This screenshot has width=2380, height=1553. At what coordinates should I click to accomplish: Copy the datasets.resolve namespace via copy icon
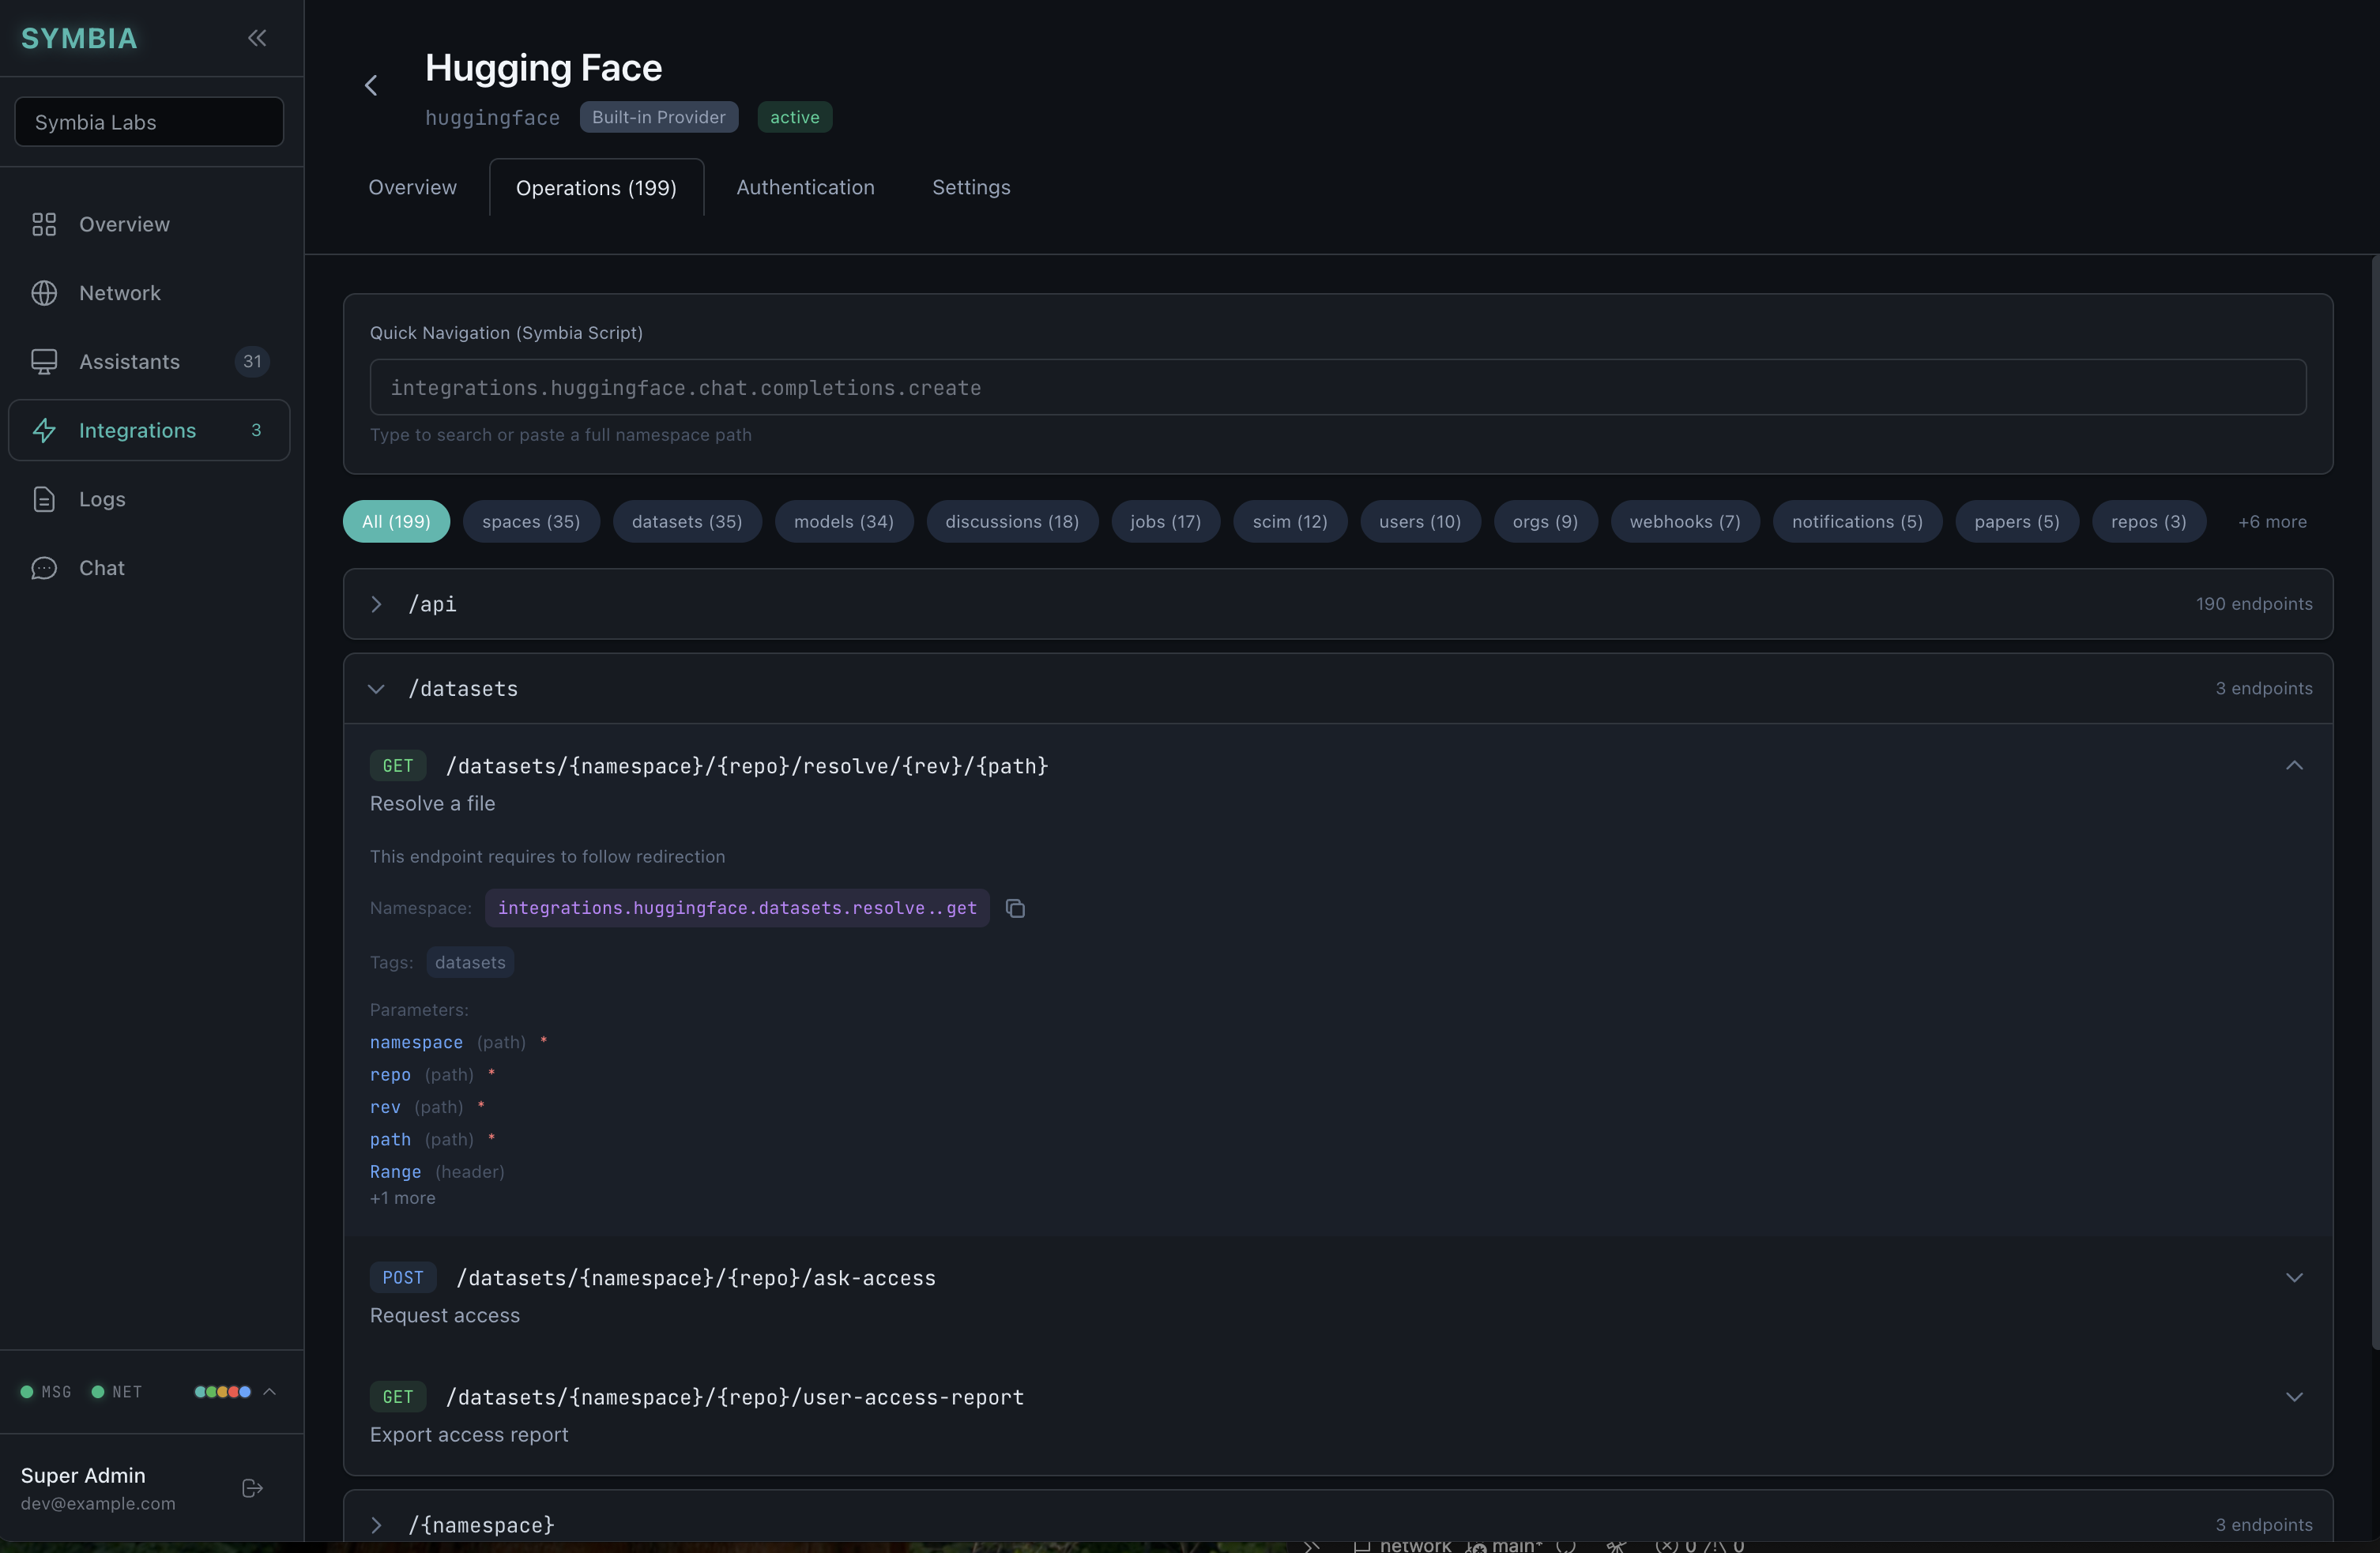coord(1016,908)
